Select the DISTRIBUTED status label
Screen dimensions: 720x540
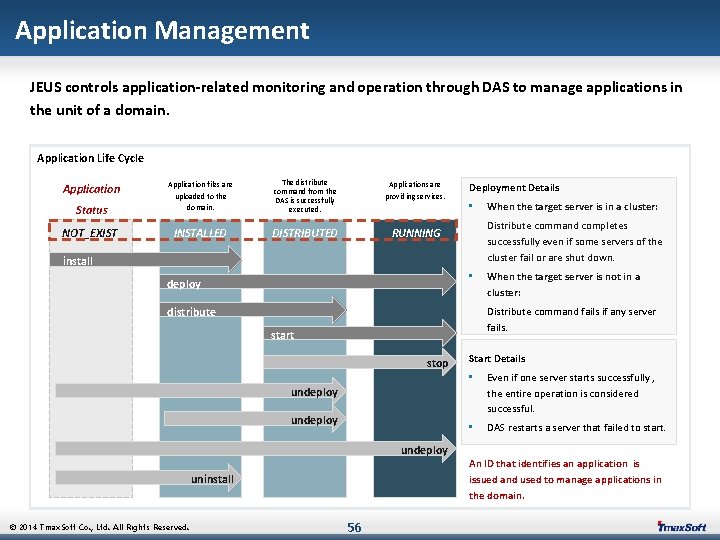coord(304,233)
